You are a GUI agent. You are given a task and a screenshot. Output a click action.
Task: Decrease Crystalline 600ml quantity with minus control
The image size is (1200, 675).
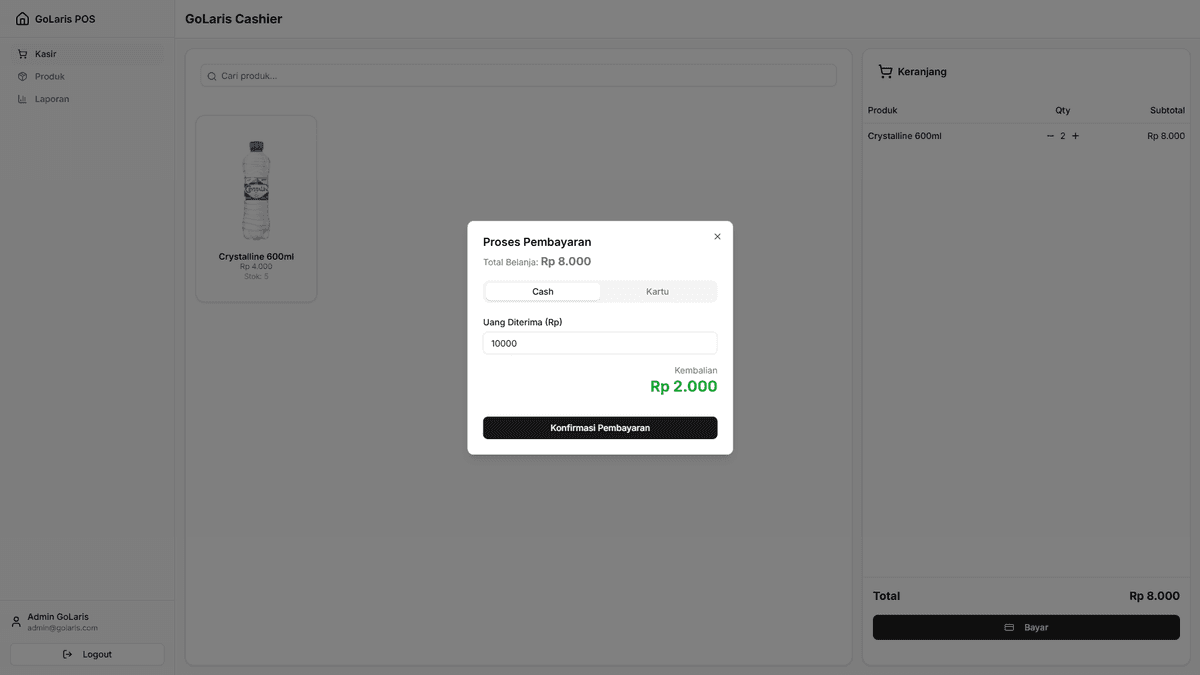point(1050,135)
